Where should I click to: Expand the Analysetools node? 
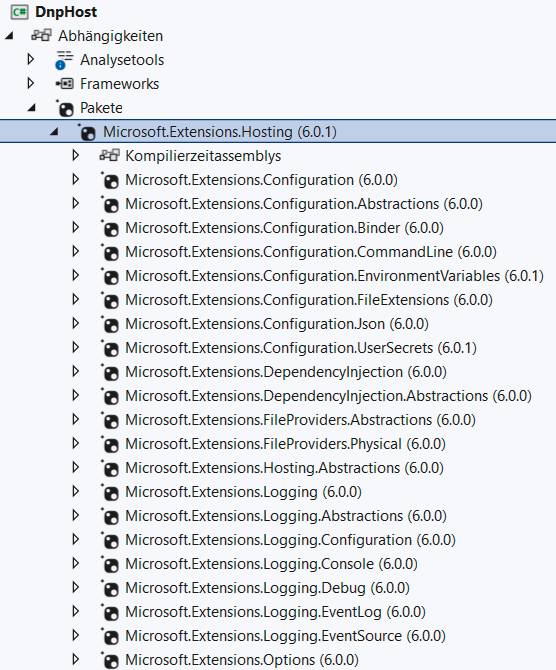point(31,59)
